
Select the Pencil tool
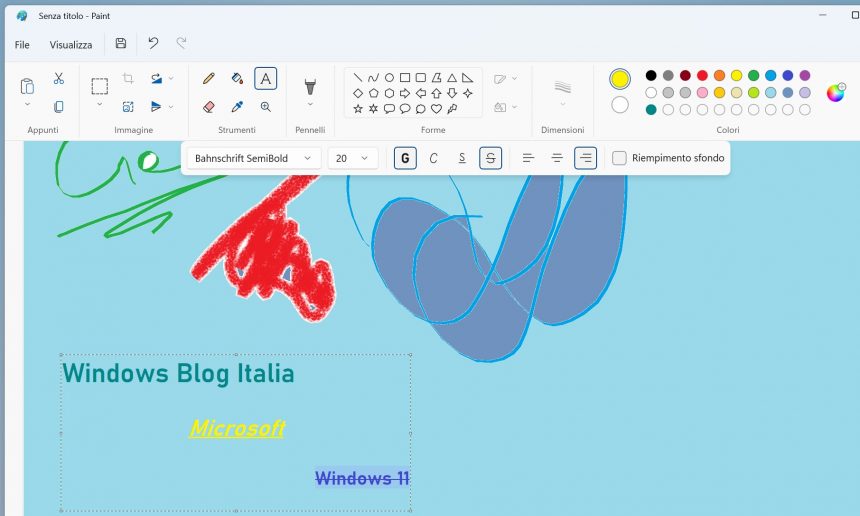pyautogui.click(x=208, y=78)
